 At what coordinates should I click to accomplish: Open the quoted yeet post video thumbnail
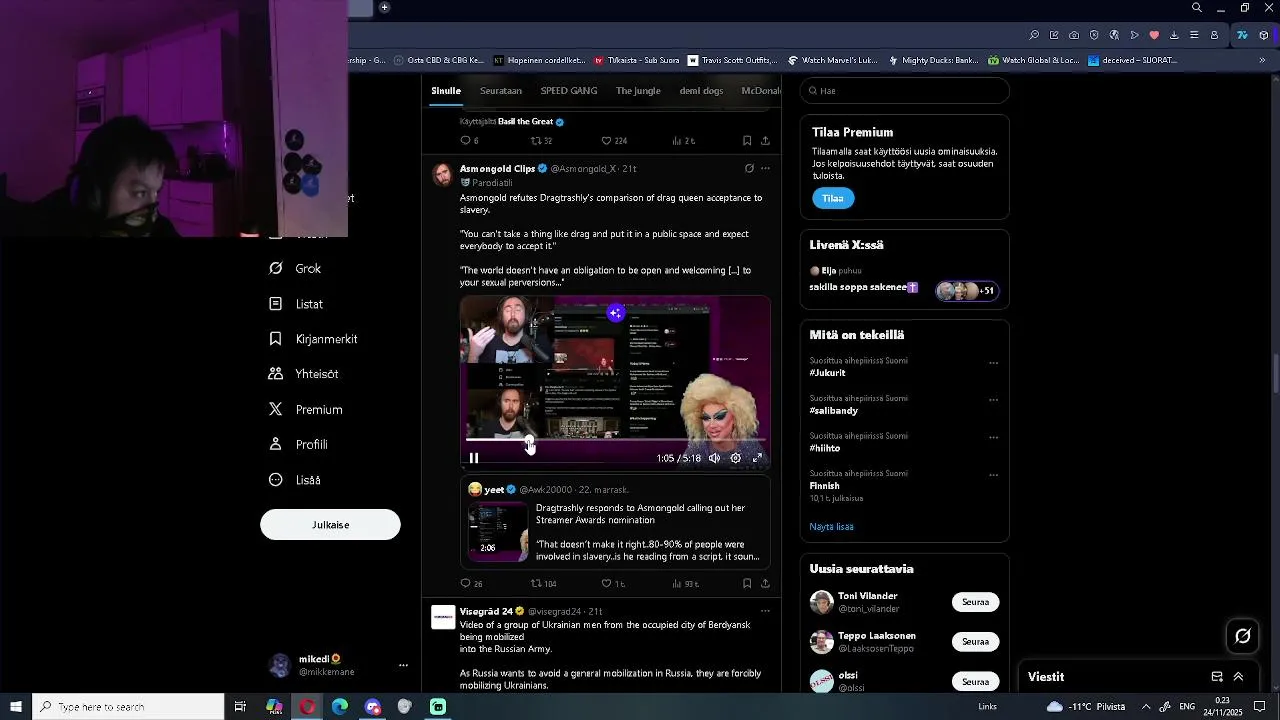click(x=499, y=531)
